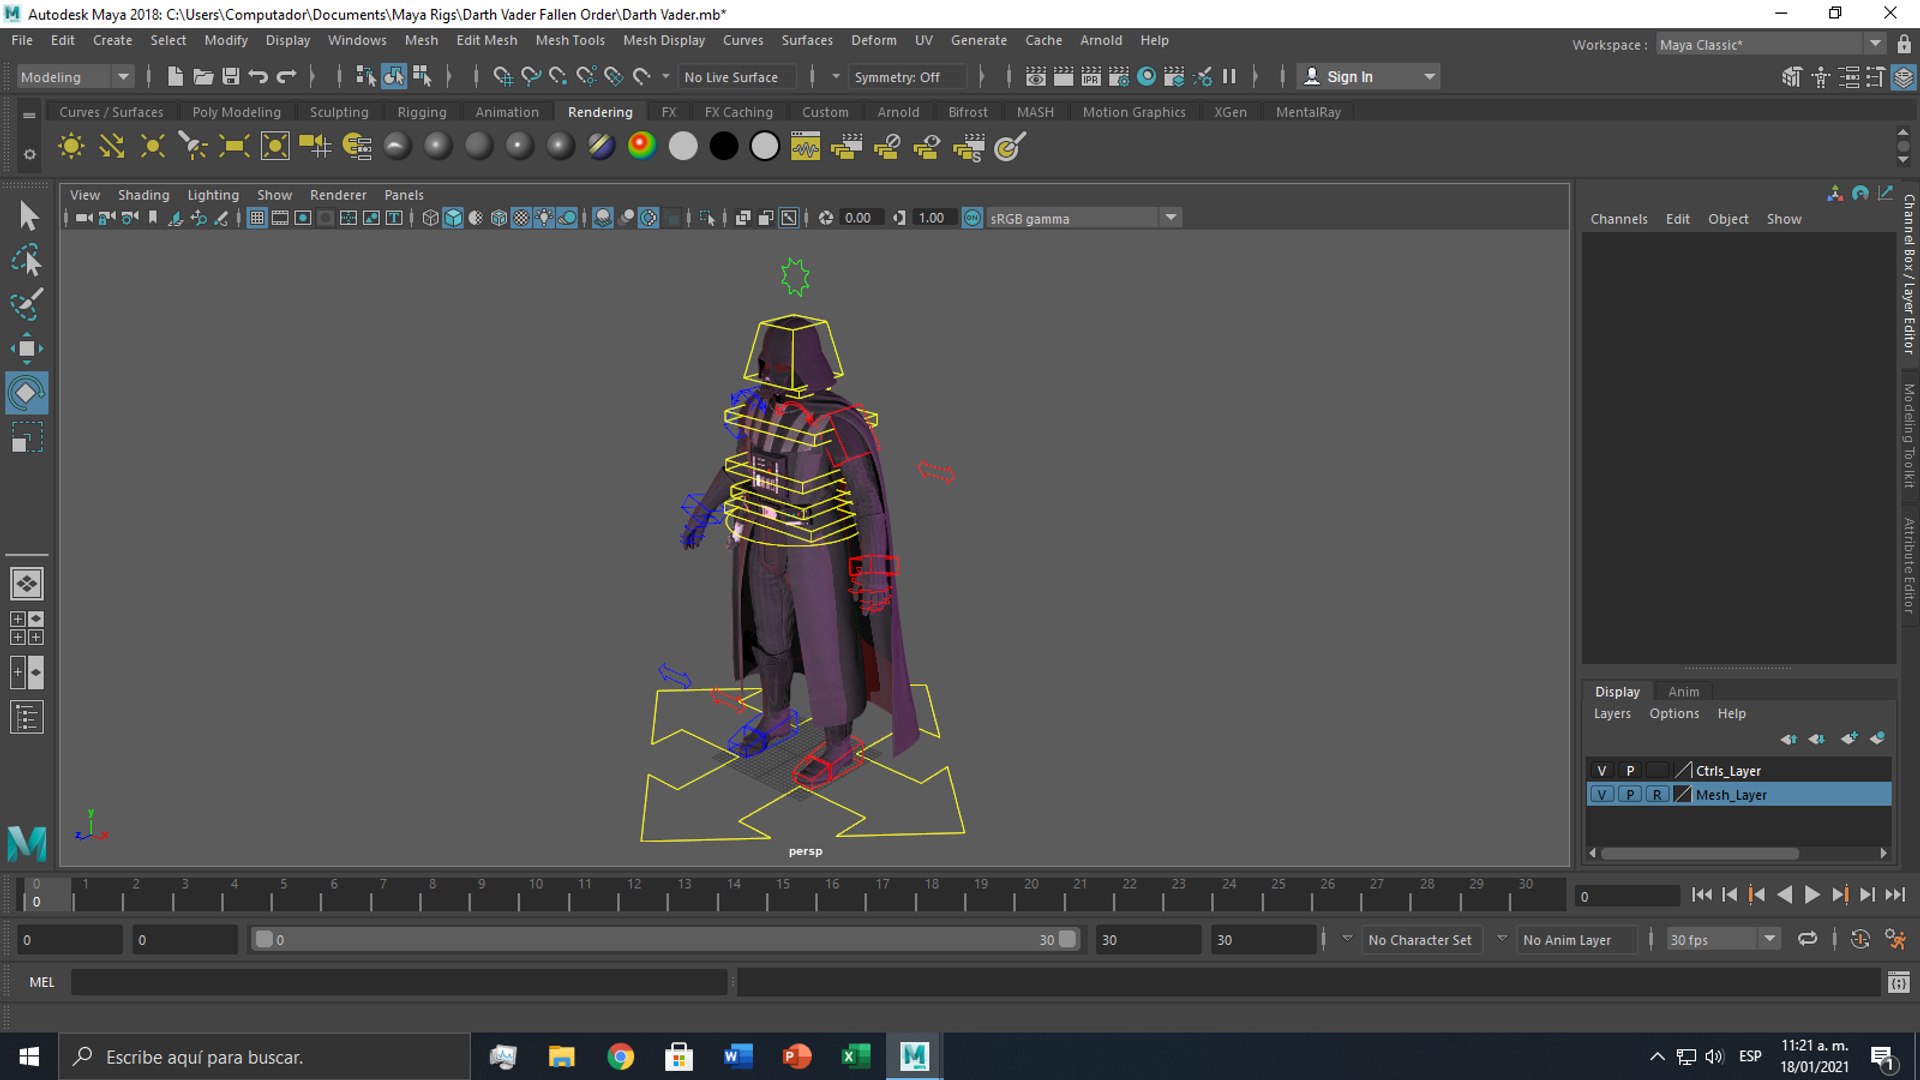This screenshot has width=1920, height=1080.
Task: Click the black material color swatch
Action: tap(724, 147)
